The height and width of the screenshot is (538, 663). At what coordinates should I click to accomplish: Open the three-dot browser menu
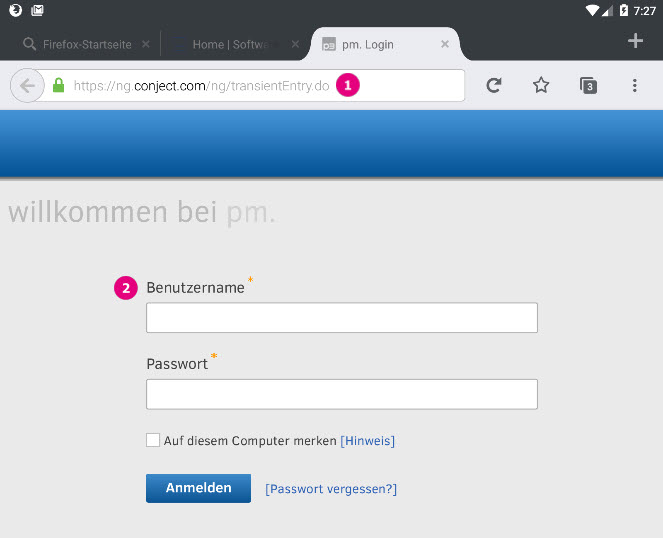[x=634, y=86]
